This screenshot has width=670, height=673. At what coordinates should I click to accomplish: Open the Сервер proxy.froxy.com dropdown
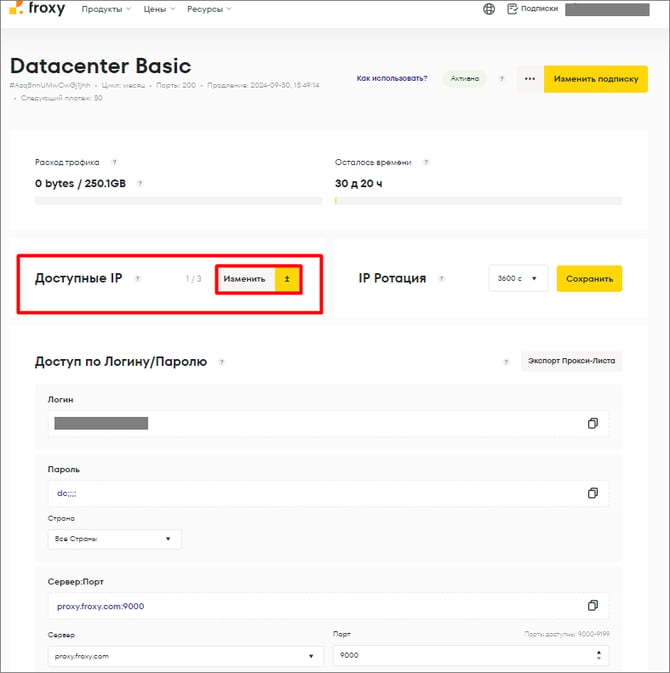coord(186,656)
